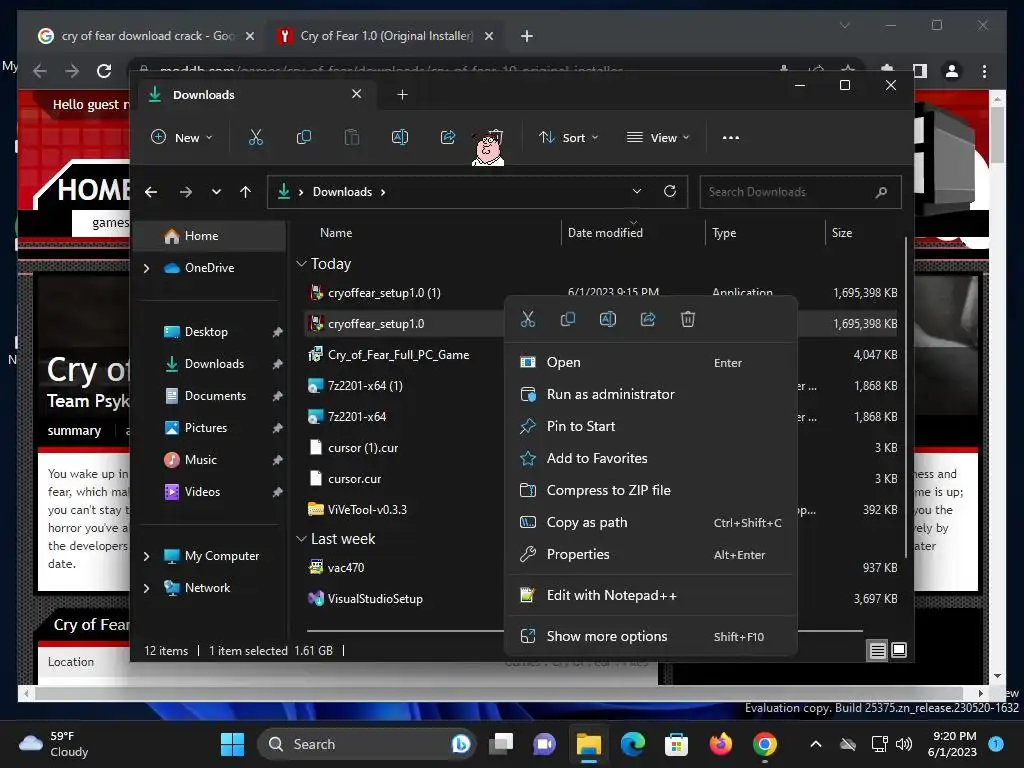Choose Pin to Start
This screenshot has height=768, width=1024.
click(x=651, y=426)
